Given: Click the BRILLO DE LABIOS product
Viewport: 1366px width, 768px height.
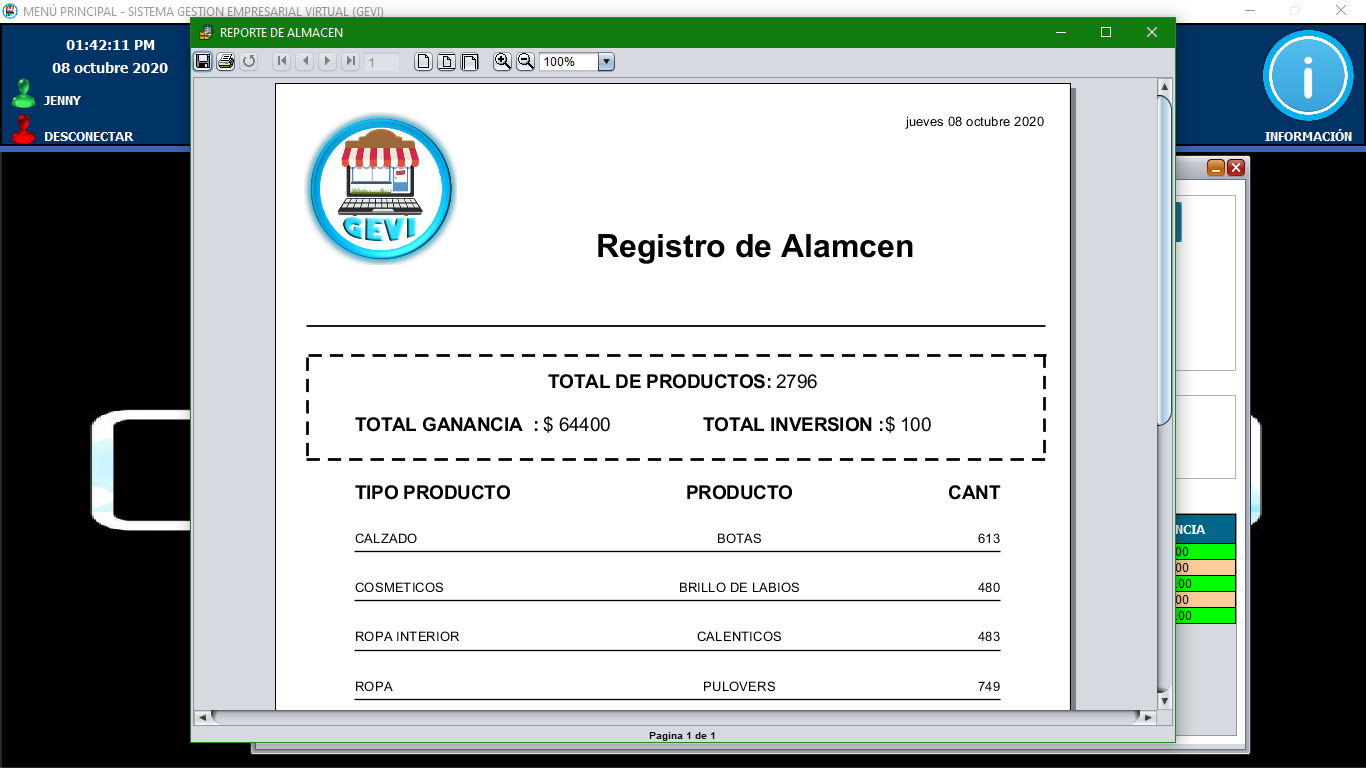Looking at the screenshot, I should [739, 588].
